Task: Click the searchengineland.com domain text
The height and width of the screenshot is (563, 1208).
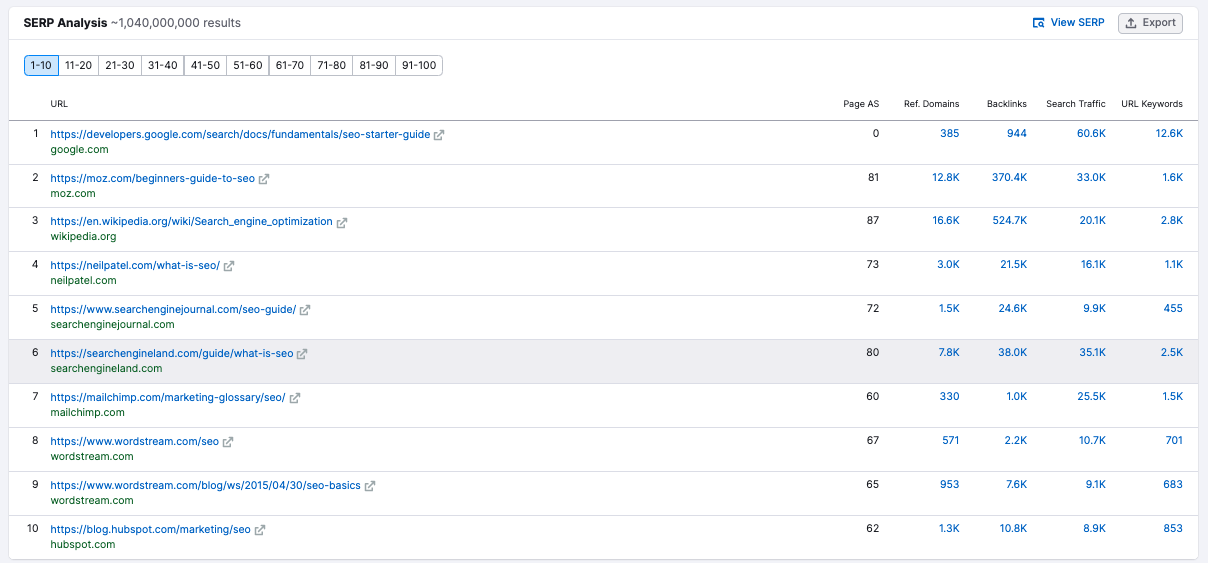Action: [106, 369]
